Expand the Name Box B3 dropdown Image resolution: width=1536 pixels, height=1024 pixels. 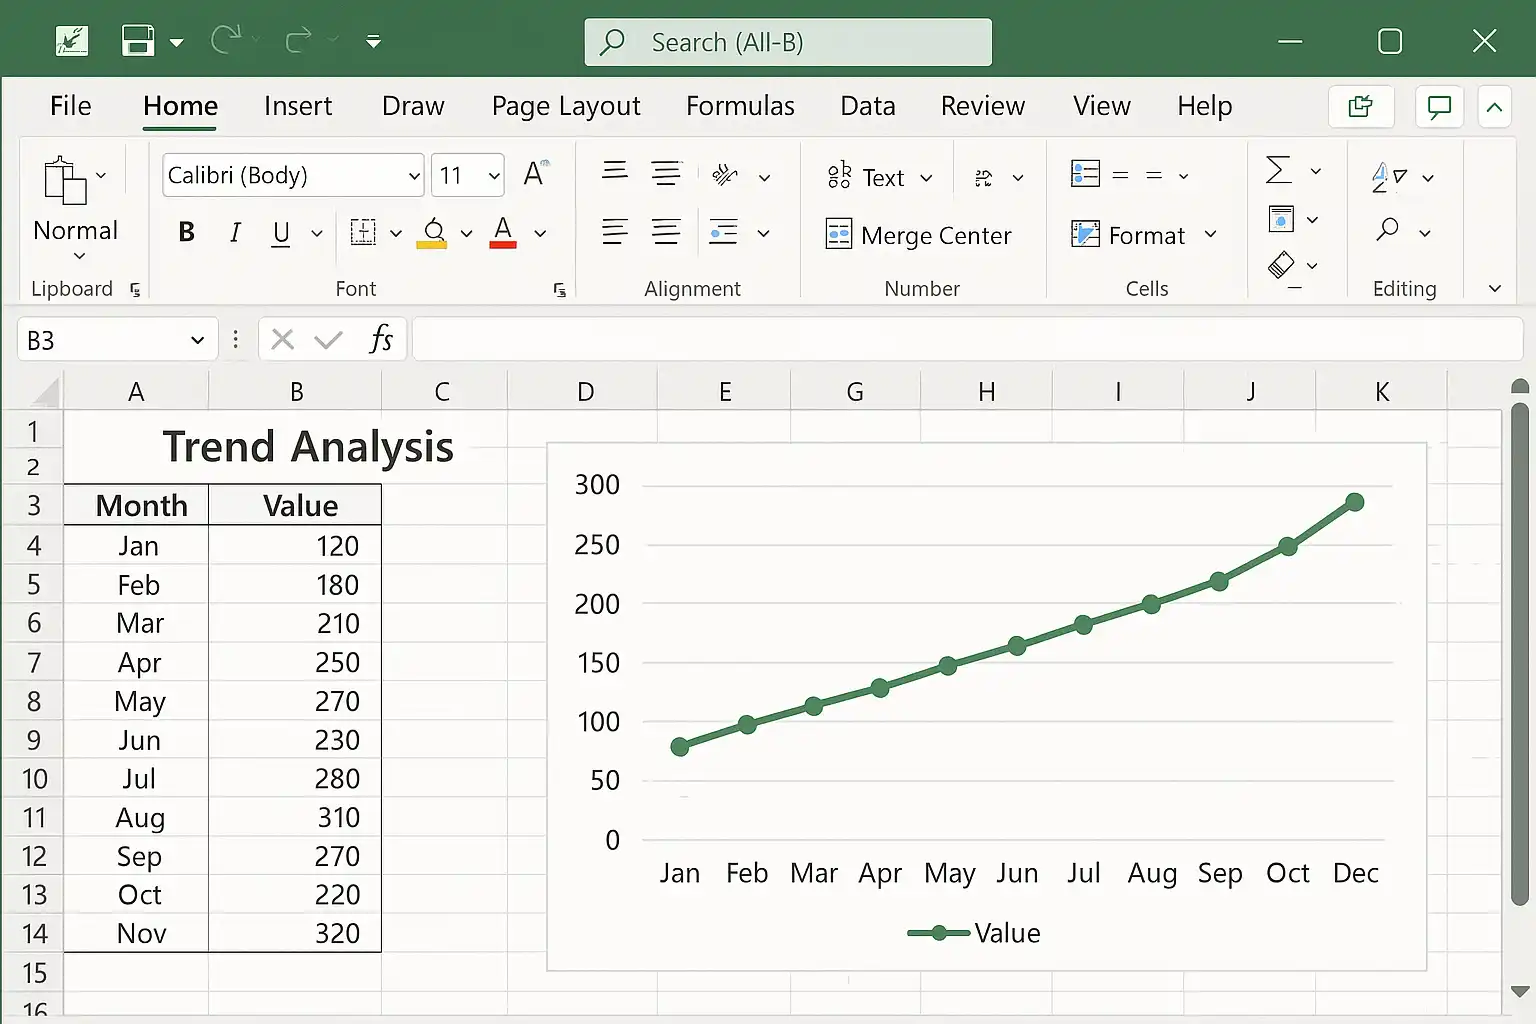click(x=197, y=341)
